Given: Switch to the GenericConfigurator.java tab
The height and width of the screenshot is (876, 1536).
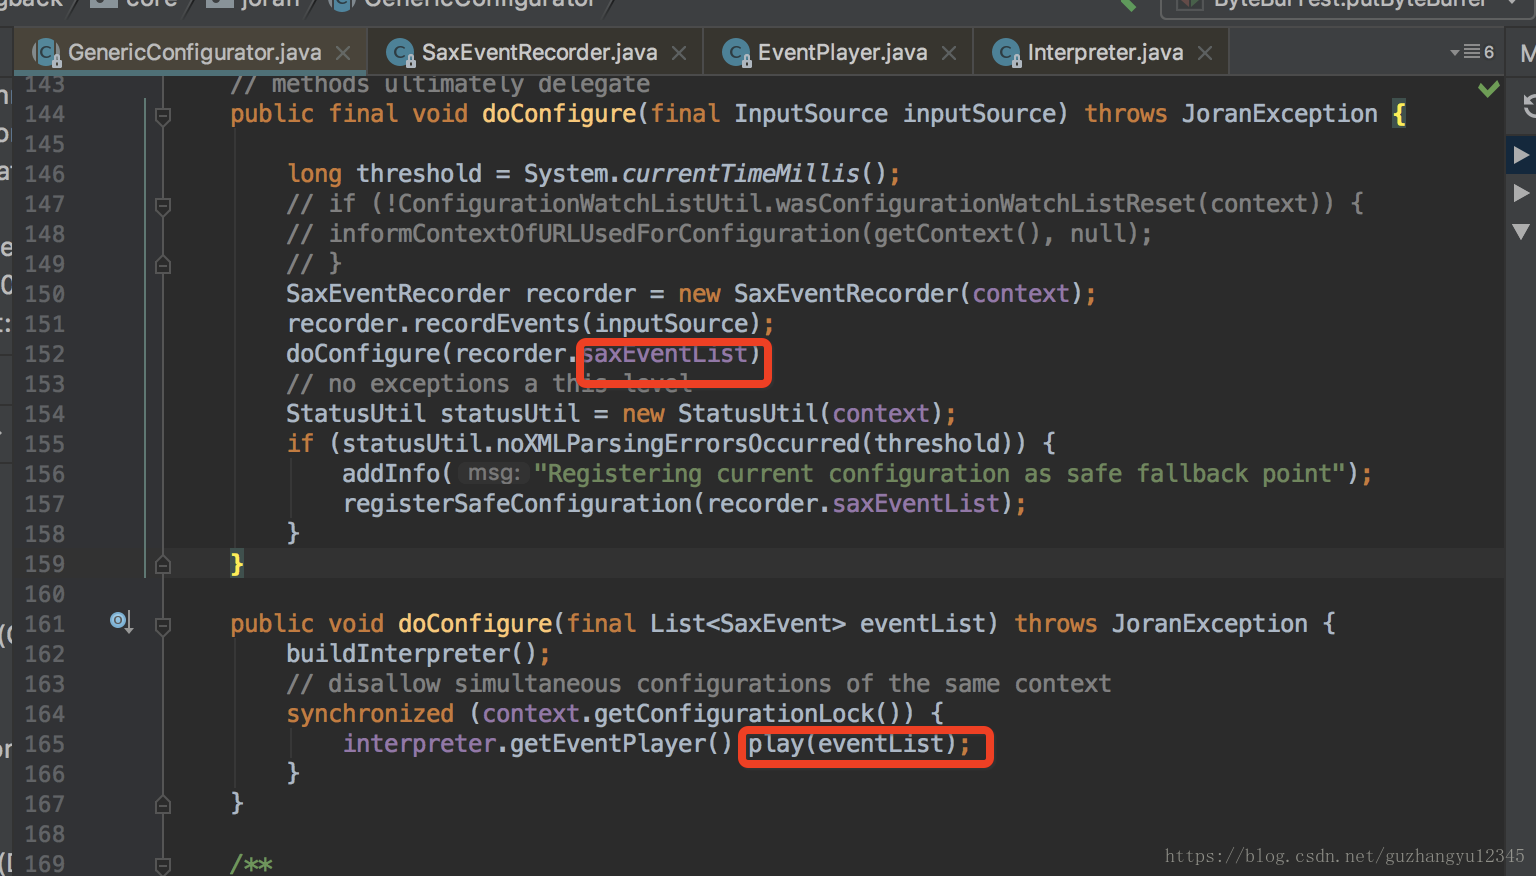Looking at the screenshot, I should [193, 52].
